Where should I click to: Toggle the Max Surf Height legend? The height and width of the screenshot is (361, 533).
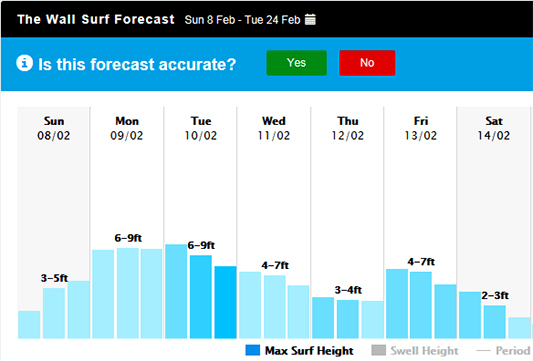tap(299, 350)
